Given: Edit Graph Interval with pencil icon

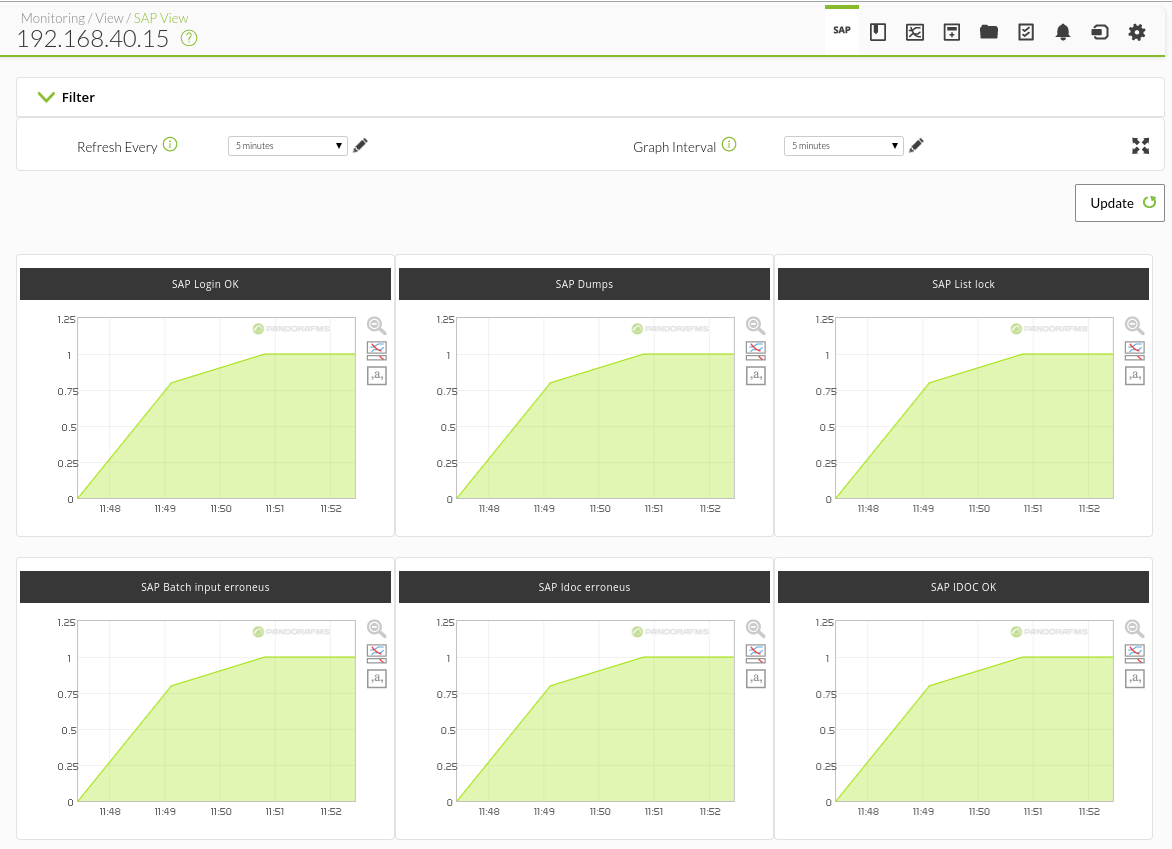Looking at the screenshot, I should coord(916,146).
